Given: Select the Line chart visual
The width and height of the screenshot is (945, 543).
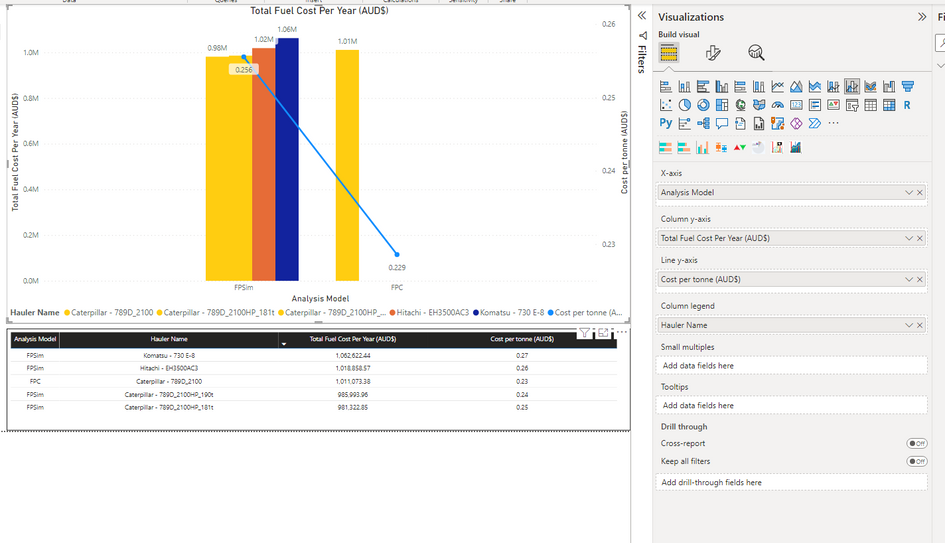Looking at the screenshot, I should (777, 87).
